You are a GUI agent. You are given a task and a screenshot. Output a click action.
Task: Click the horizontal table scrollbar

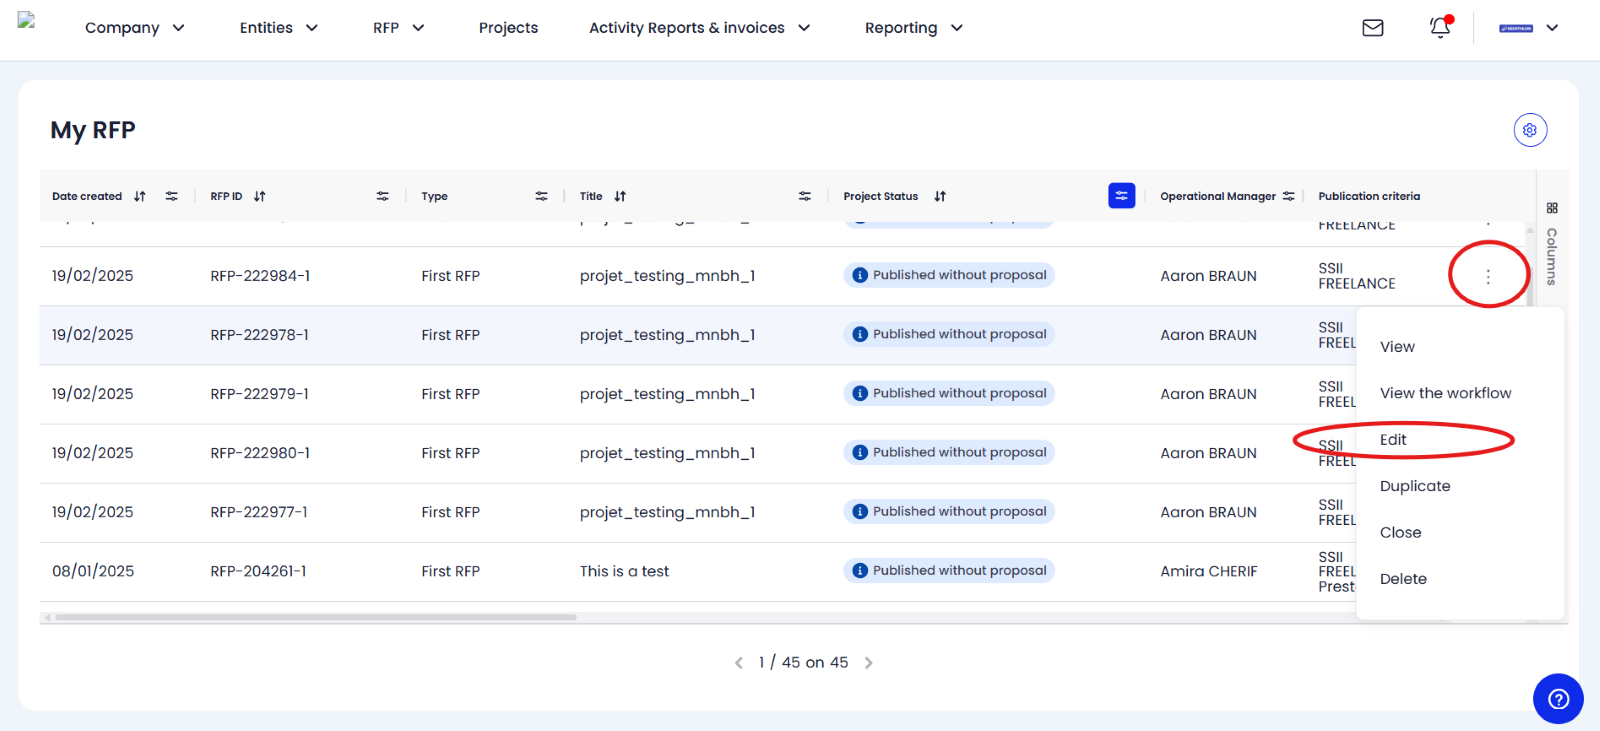coord(316,617)
